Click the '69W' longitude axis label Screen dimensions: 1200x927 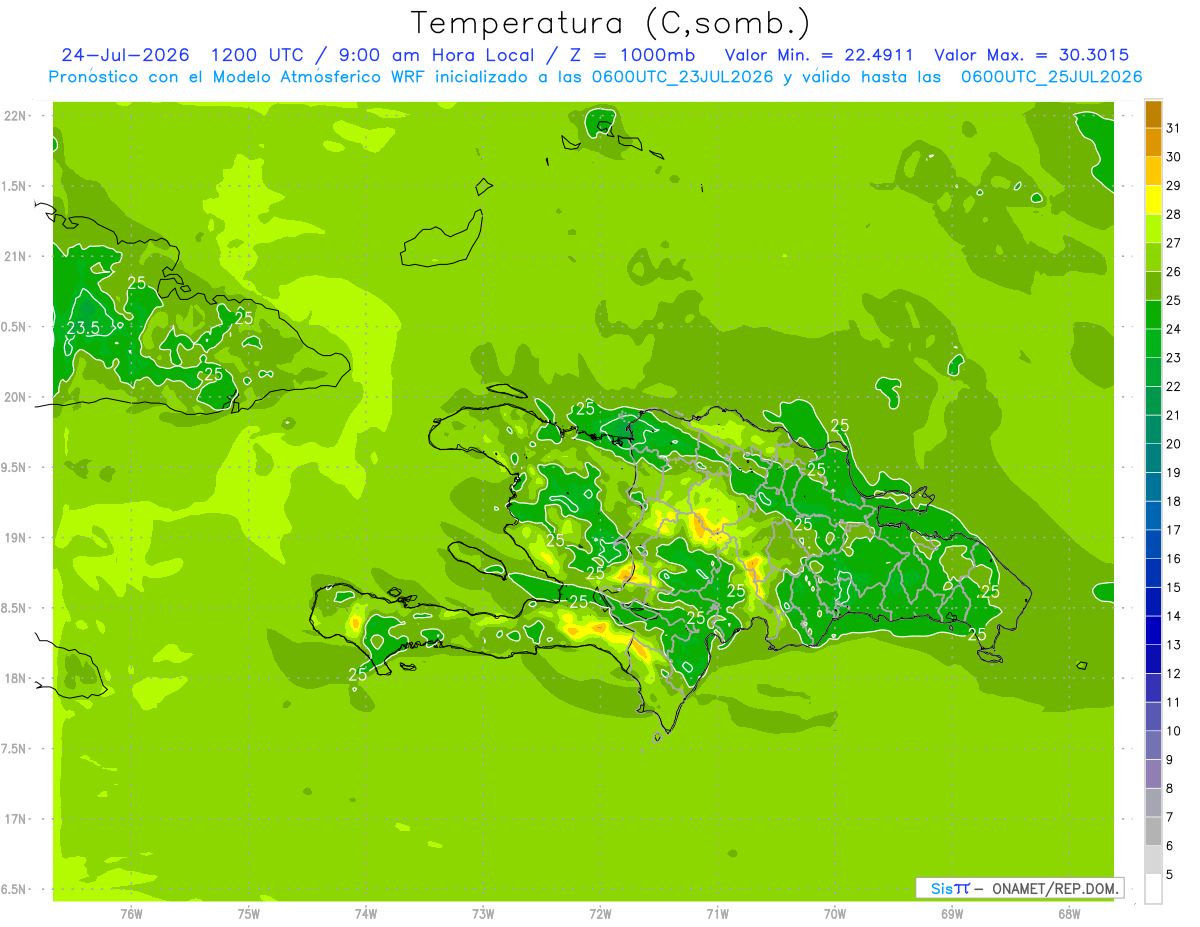pos(952,913)
